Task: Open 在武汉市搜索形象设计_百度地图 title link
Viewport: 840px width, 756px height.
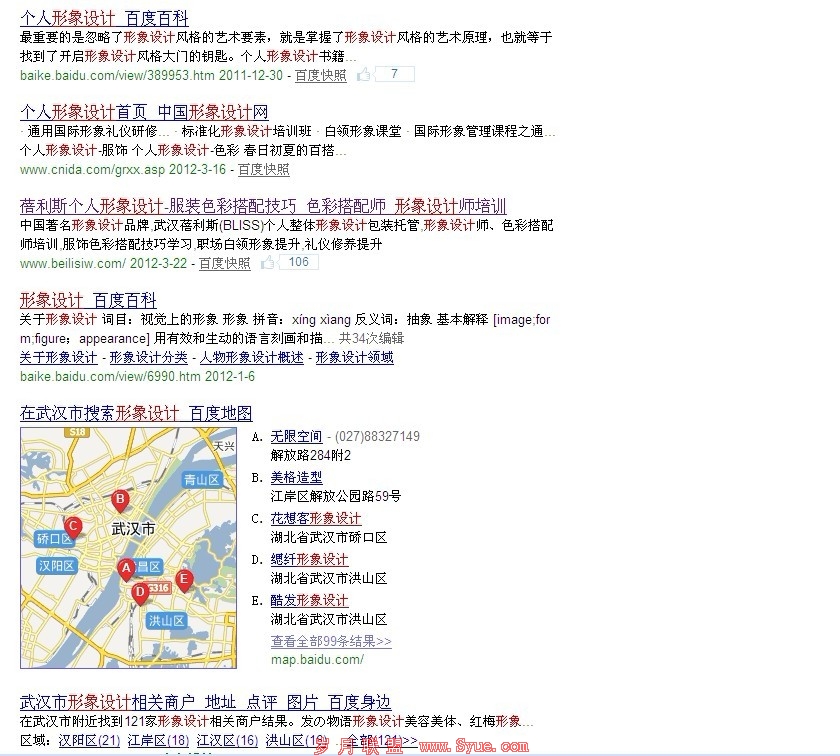Action: (x=136, y=413)
